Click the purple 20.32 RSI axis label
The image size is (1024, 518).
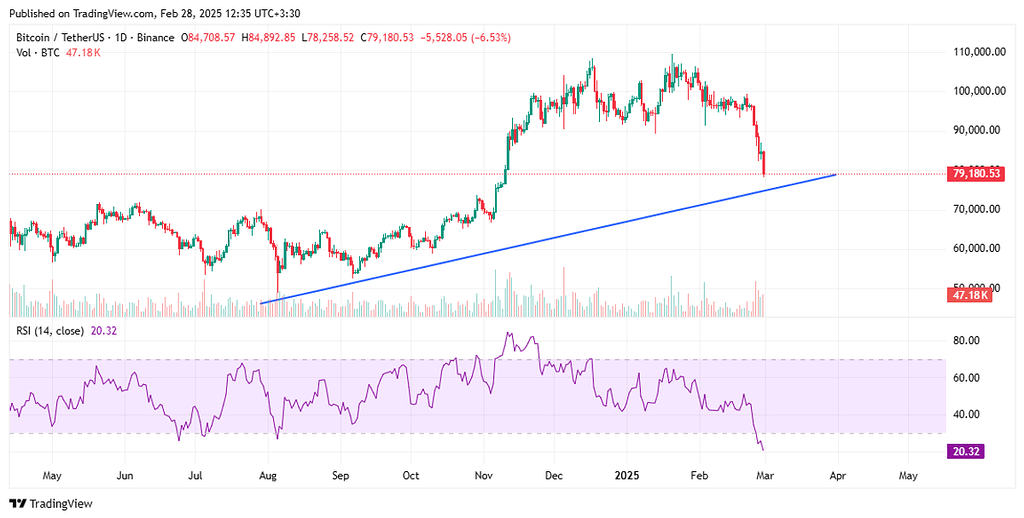tap(966, 452)
